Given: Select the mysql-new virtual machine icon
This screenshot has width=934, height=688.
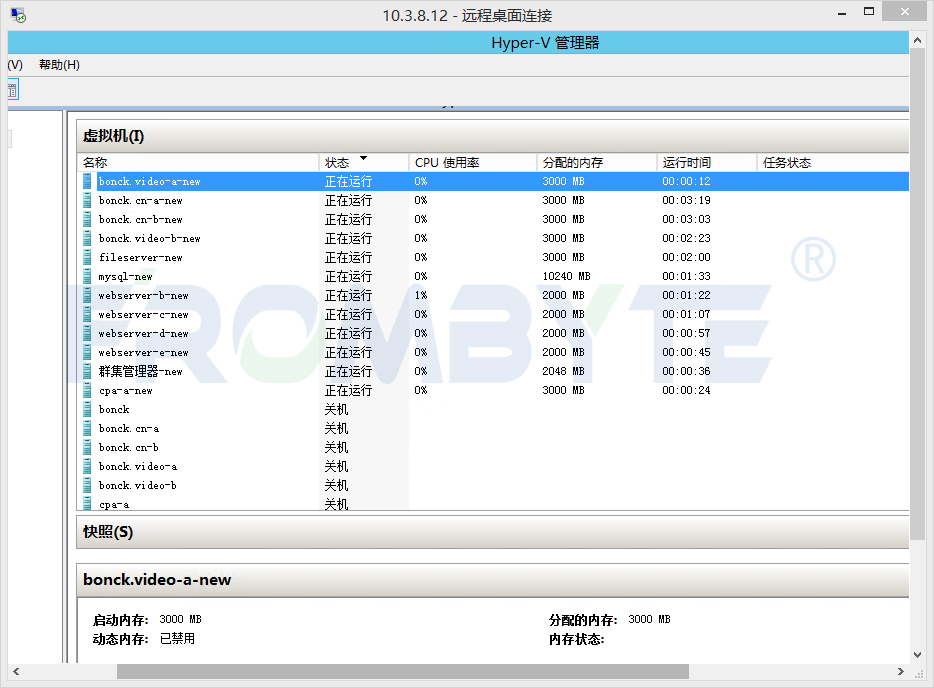Looking at the screenshot, I should (87, 276).
